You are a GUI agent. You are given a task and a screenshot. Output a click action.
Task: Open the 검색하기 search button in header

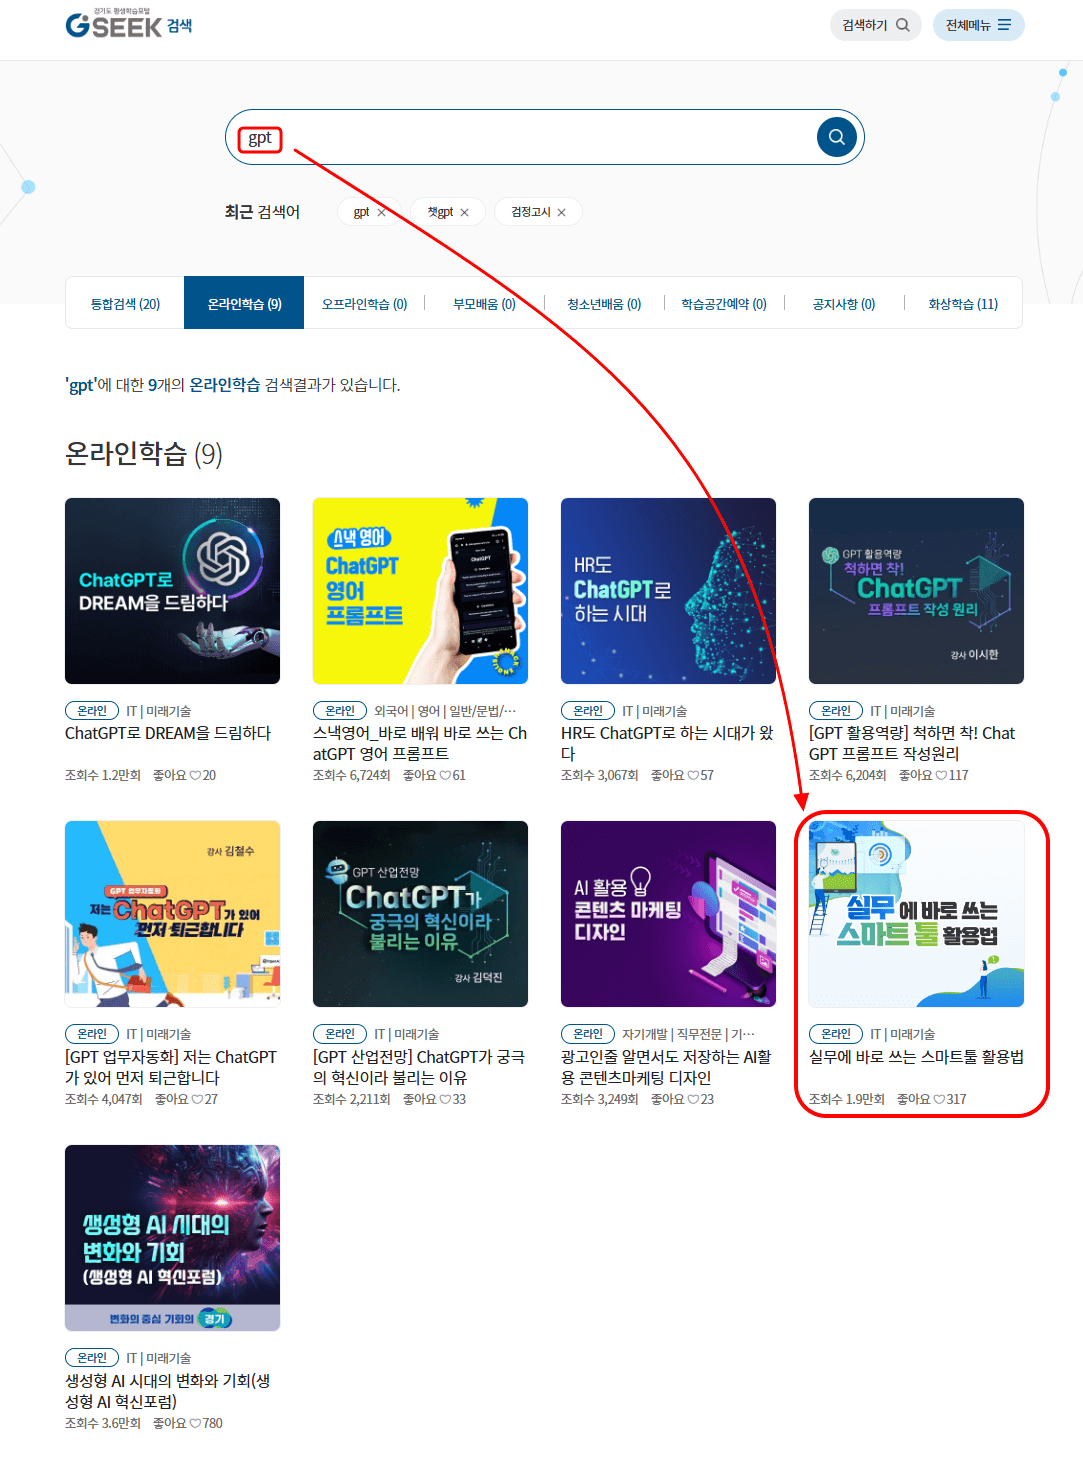(x=876, y=25)
